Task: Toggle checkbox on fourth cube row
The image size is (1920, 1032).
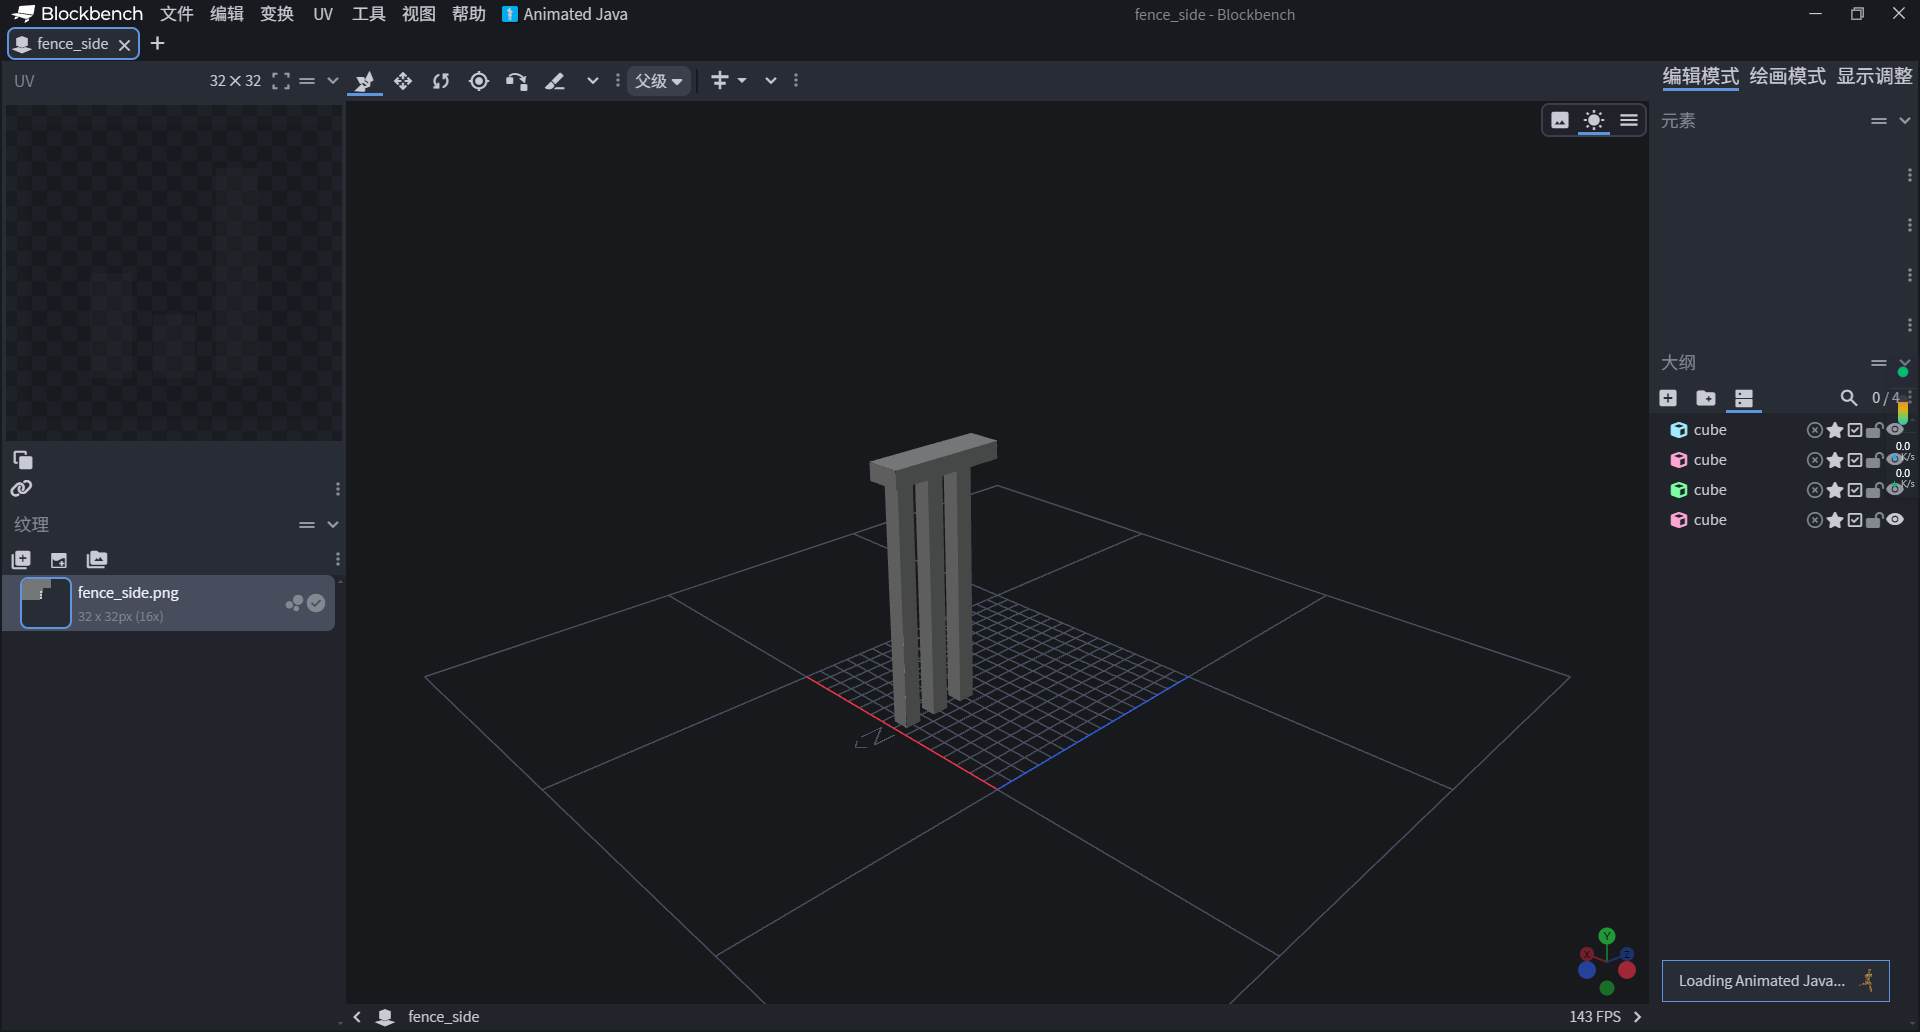Action: point(1855,520)
